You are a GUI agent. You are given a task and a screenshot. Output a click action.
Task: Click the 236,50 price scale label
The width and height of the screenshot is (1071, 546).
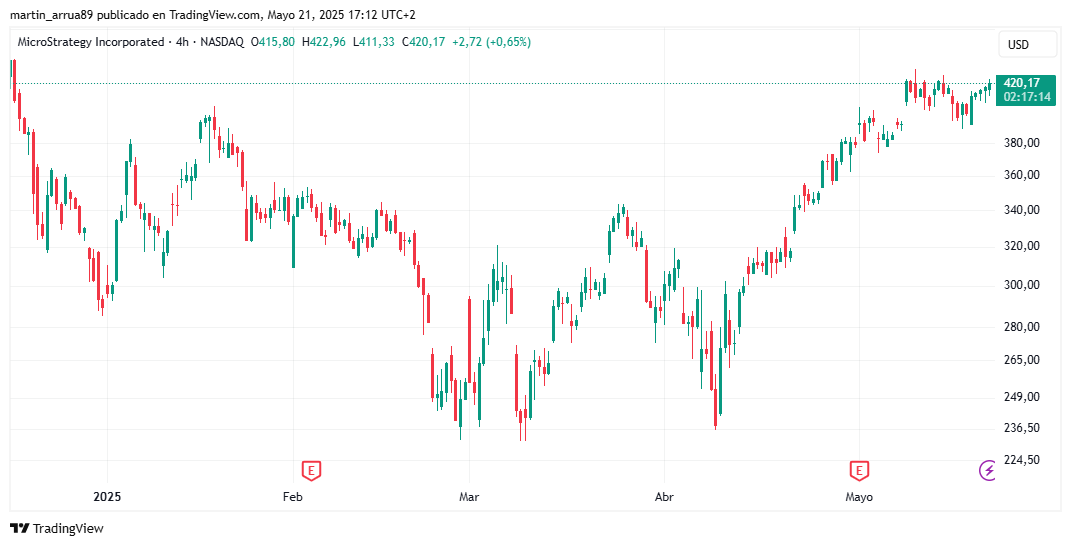click(1023, 428)
